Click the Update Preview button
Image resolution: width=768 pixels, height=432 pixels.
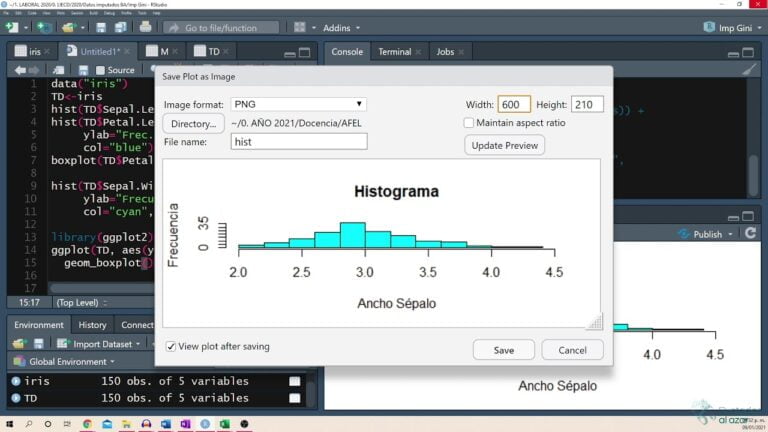504,146
